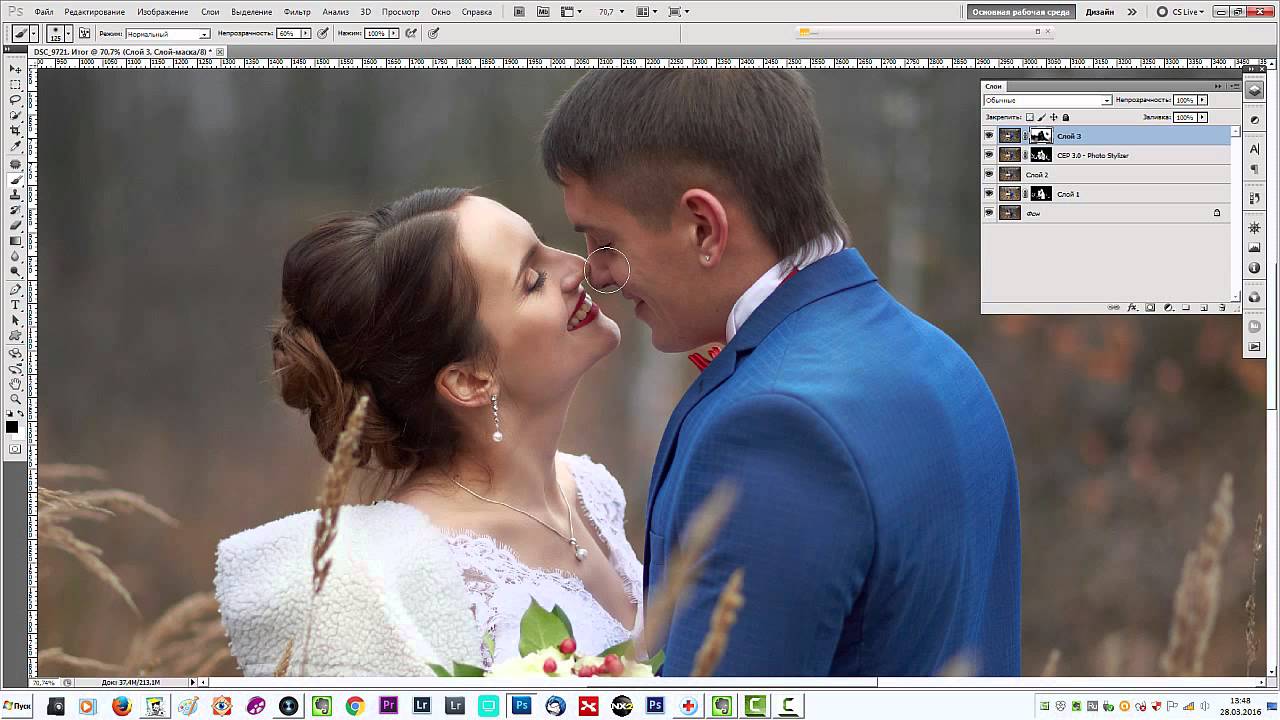Hide the Фон background layer

[989, 213]
